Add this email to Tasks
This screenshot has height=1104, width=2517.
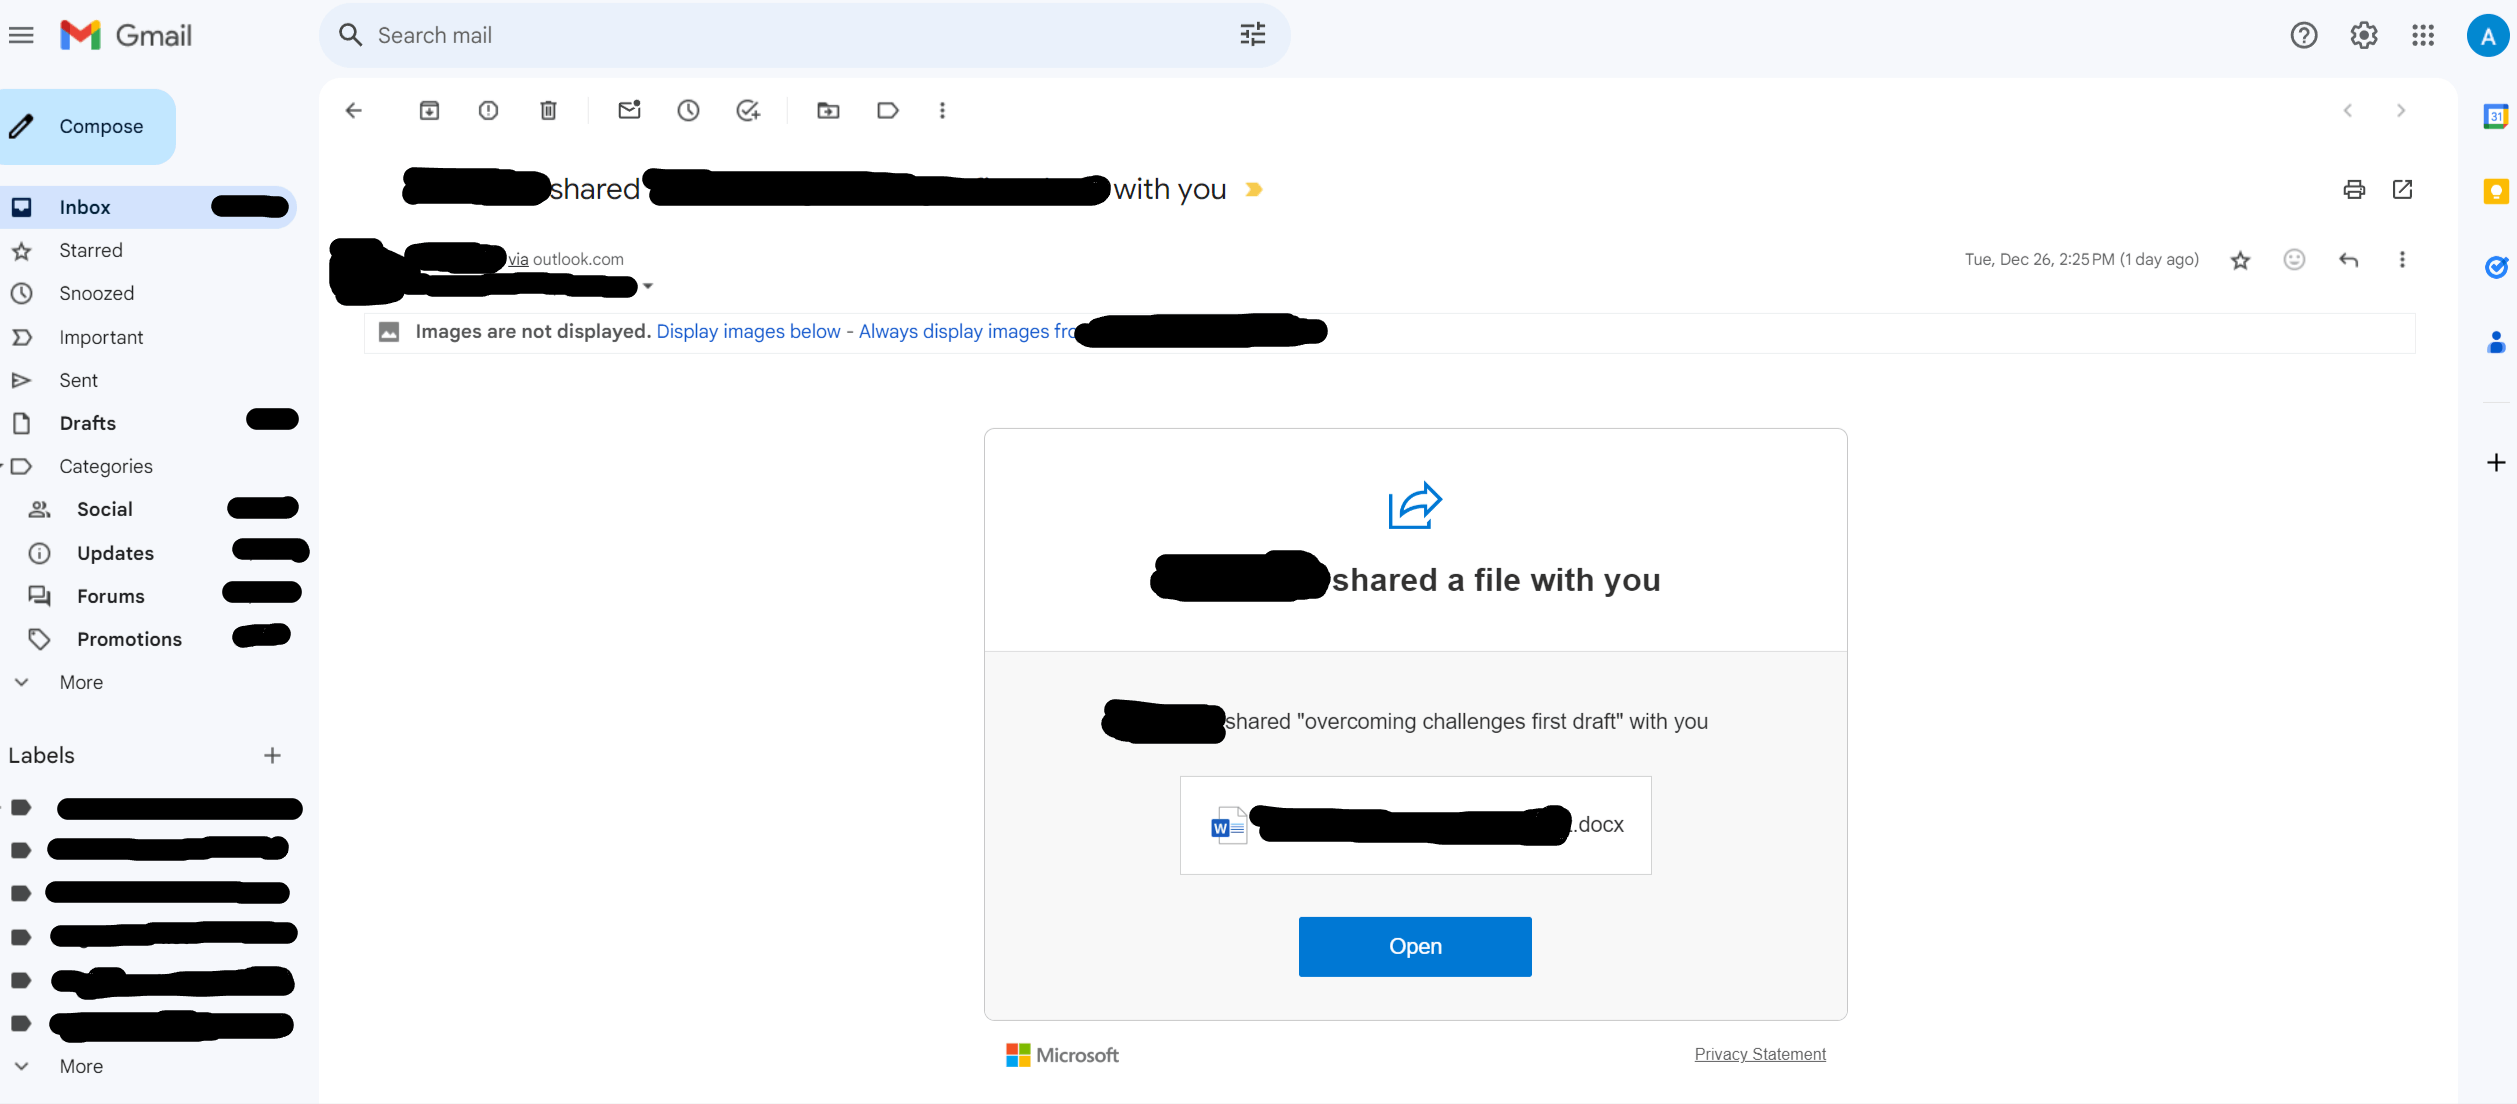pos(748,111)
